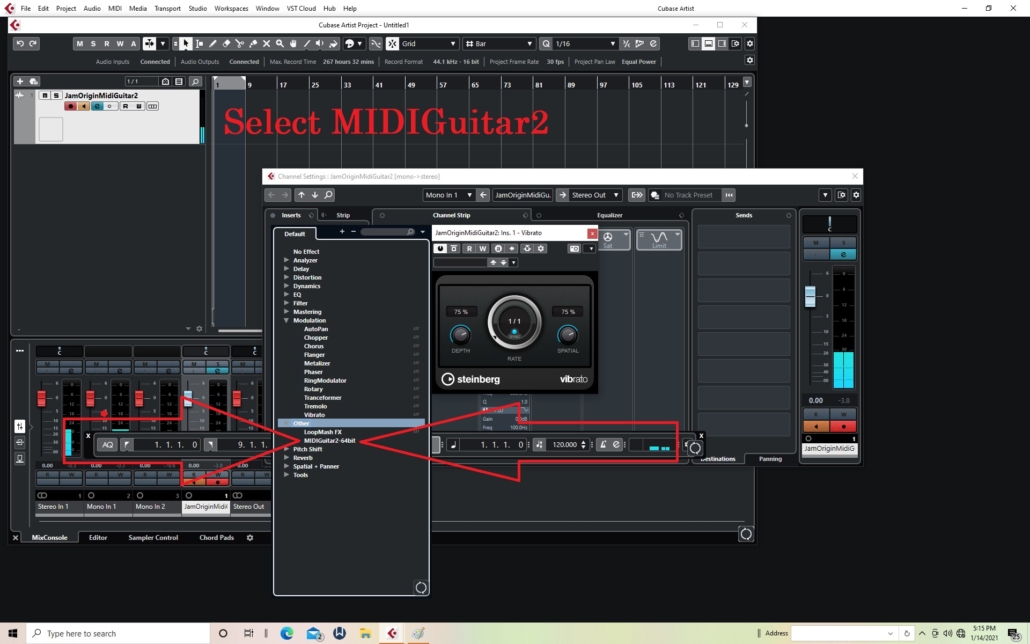Open vibrato plugin snapshot camera icon

tap(574, 248)
